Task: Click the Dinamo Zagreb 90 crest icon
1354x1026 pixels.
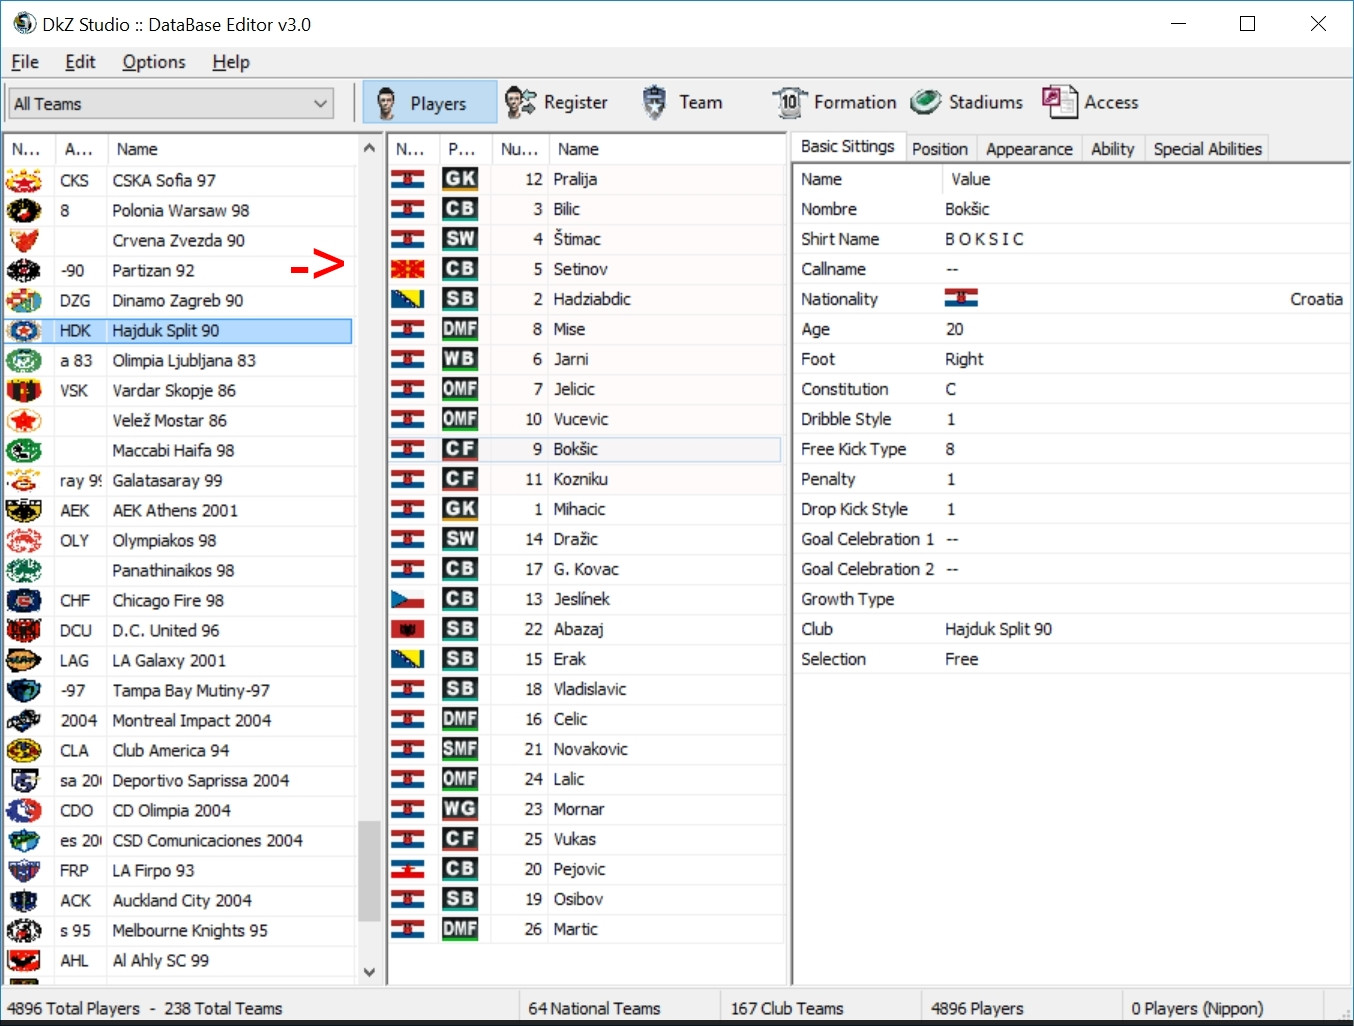Action: [24, 301]
